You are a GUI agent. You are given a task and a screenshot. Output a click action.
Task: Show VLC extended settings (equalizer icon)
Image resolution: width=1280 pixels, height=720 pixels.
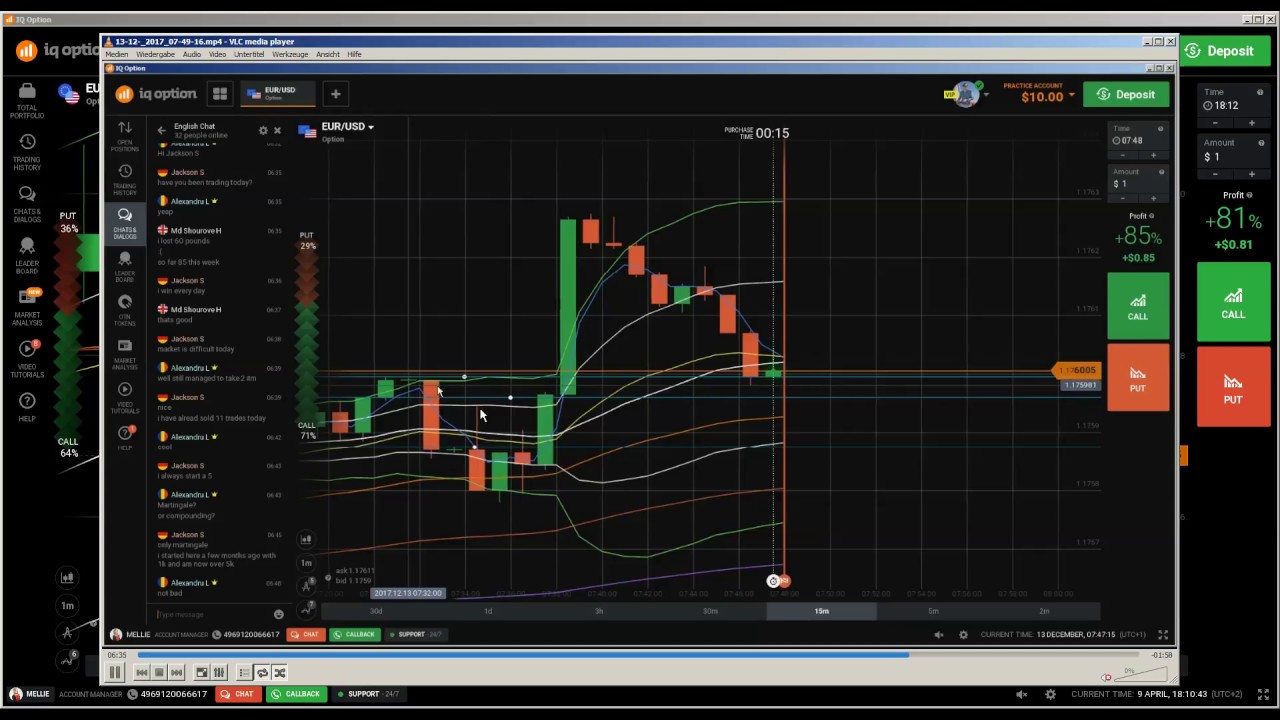(219, 673)
